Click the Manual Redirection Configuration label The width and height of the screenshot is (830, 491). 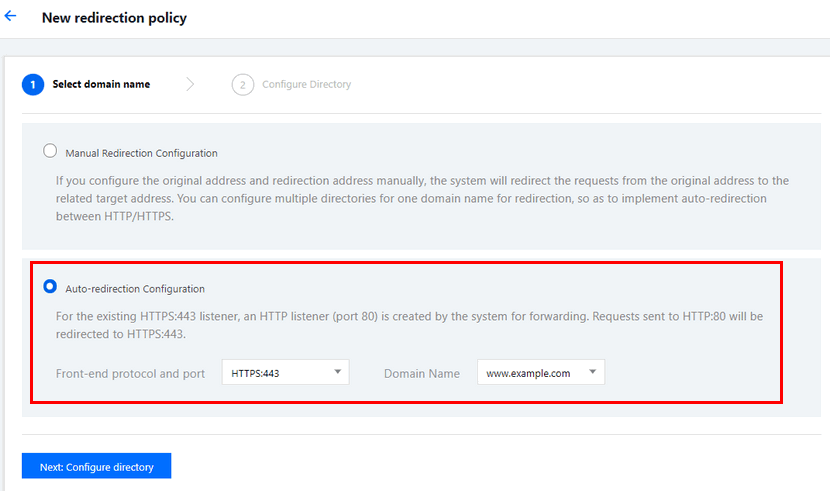141,153
